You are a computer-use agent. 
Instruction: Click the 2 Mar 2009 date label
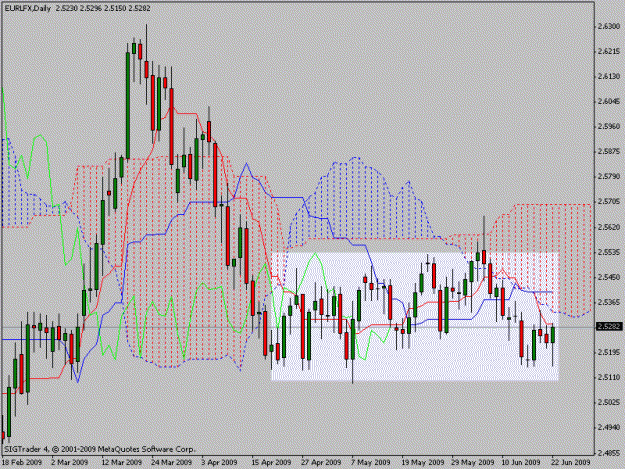69,463
